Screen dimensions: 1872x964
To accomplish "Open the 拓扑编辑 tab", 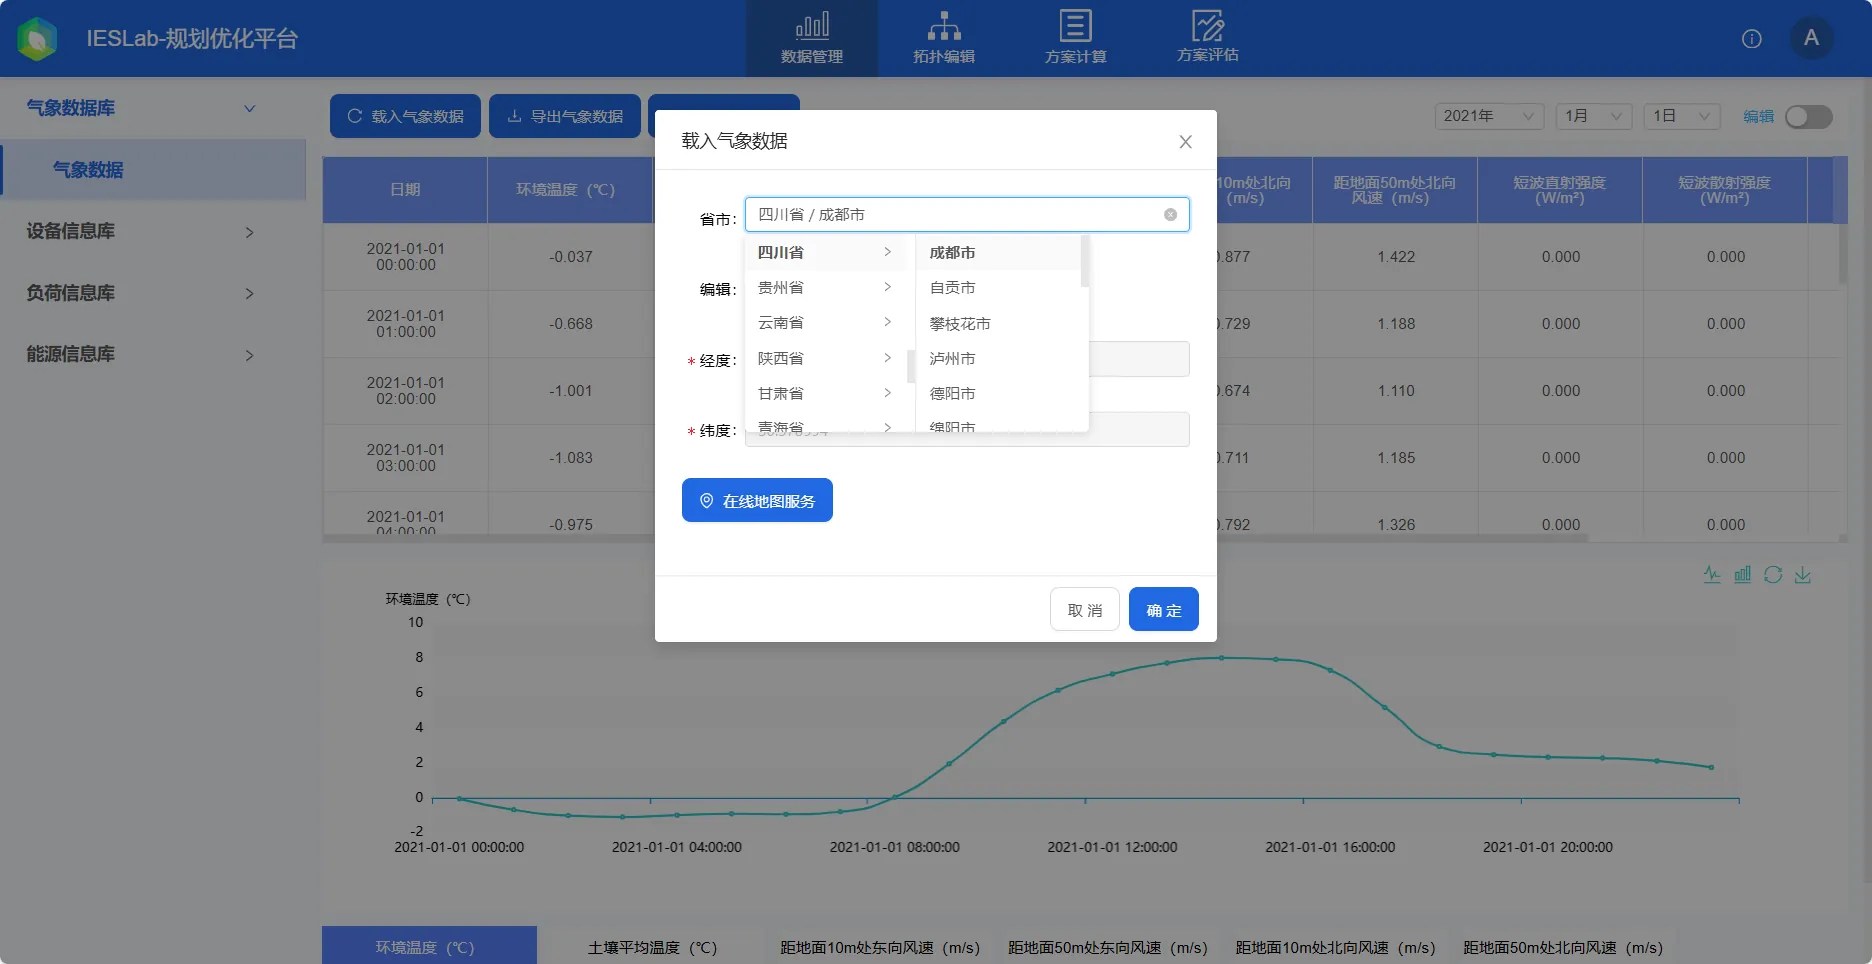I will (x=944, y=39).
